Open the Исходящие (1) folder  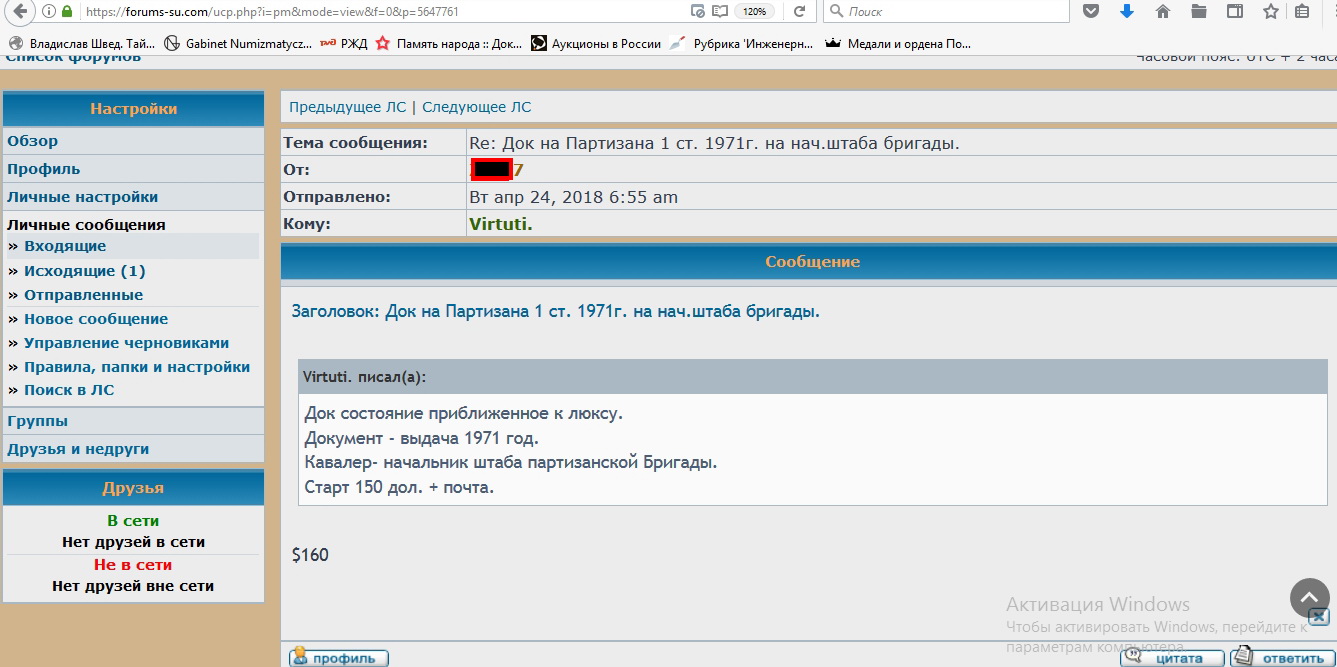(85, 271)
